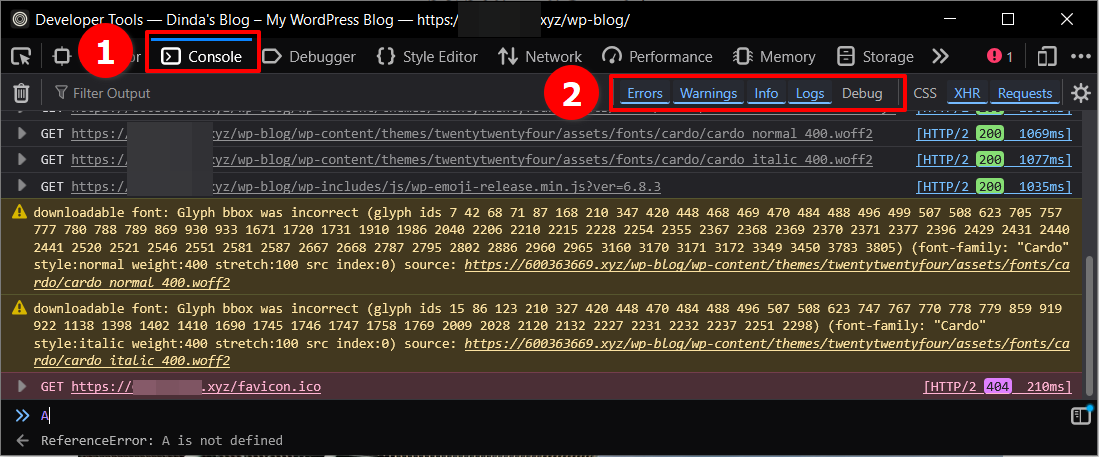Screen dimensions: 1099x457
Task: Open console settings gear
Action: (1081, 93)
